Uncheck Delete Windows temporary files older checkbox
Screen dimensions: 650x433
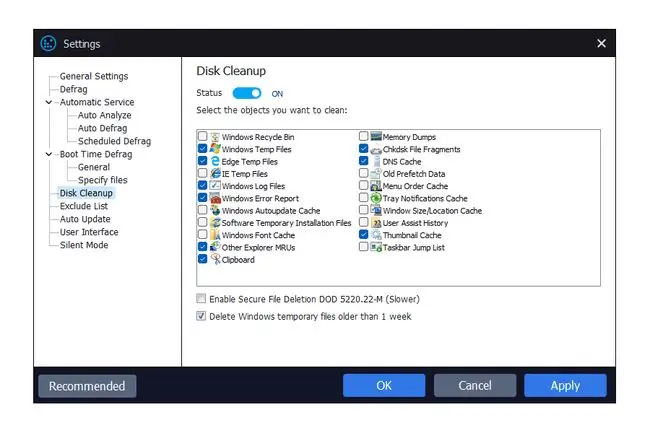(201, 316)
